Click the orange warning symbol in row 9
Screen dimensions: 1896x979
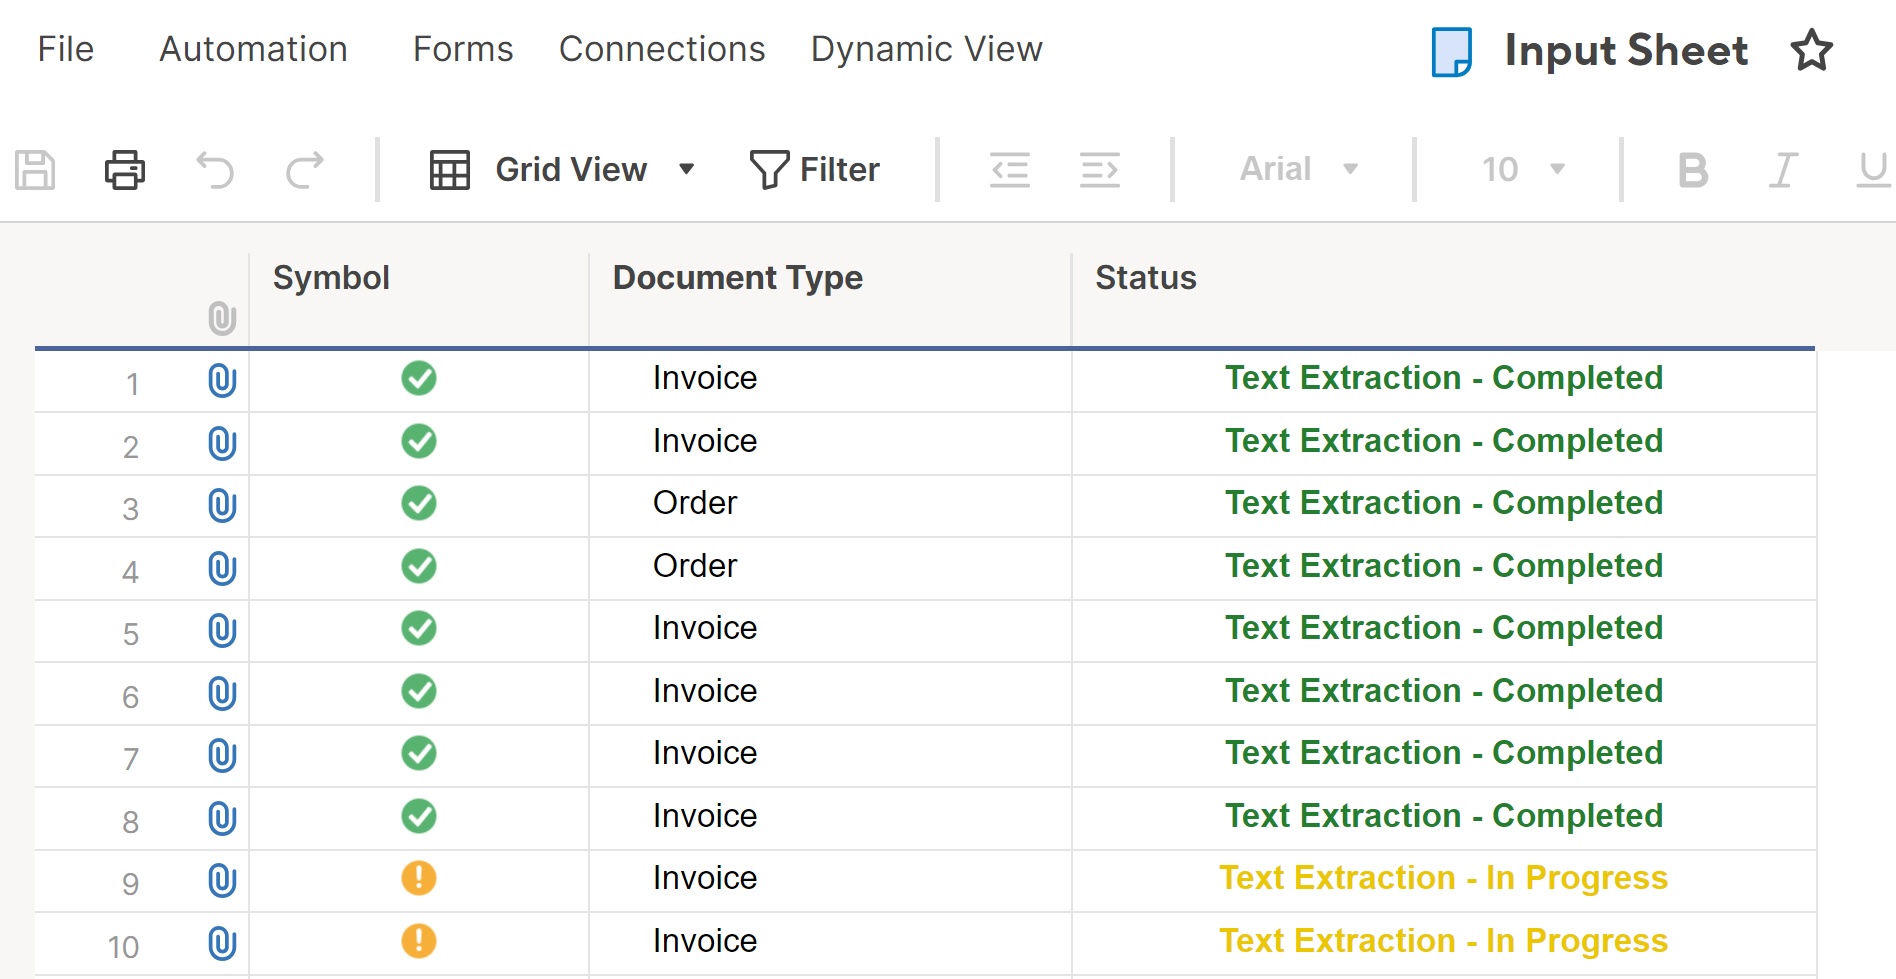click(419, 878)
